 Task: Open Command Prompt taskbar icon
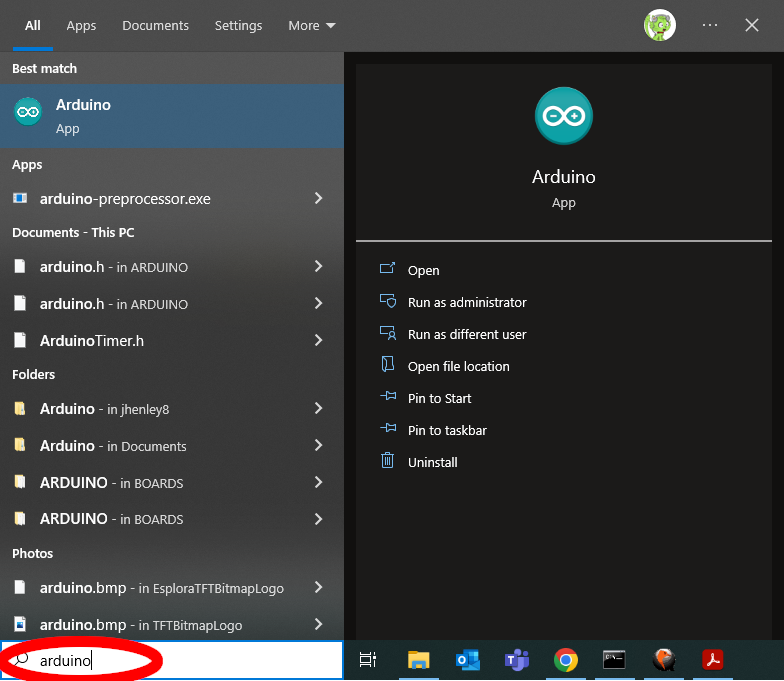pyautogui.click(x=614, y=660)
